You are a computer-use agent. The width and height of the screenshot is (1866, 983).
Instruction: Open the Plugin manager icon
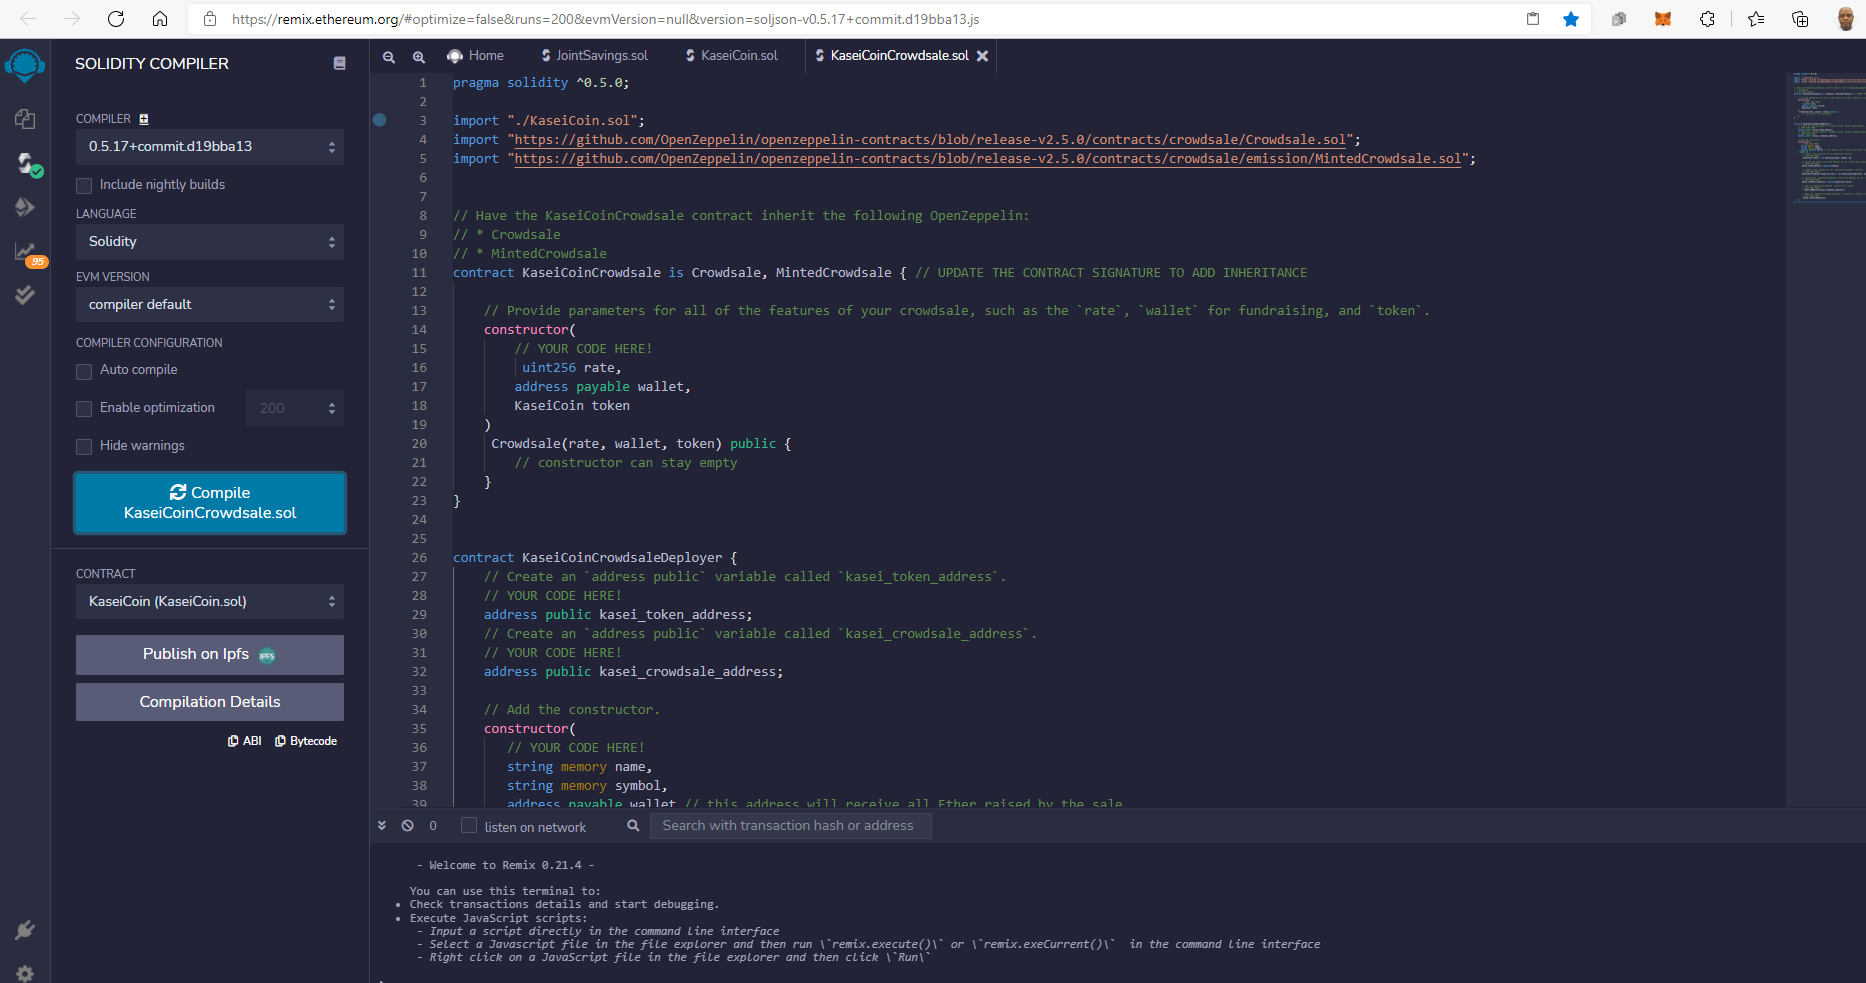pyautogui.click(x=25, y=930)
